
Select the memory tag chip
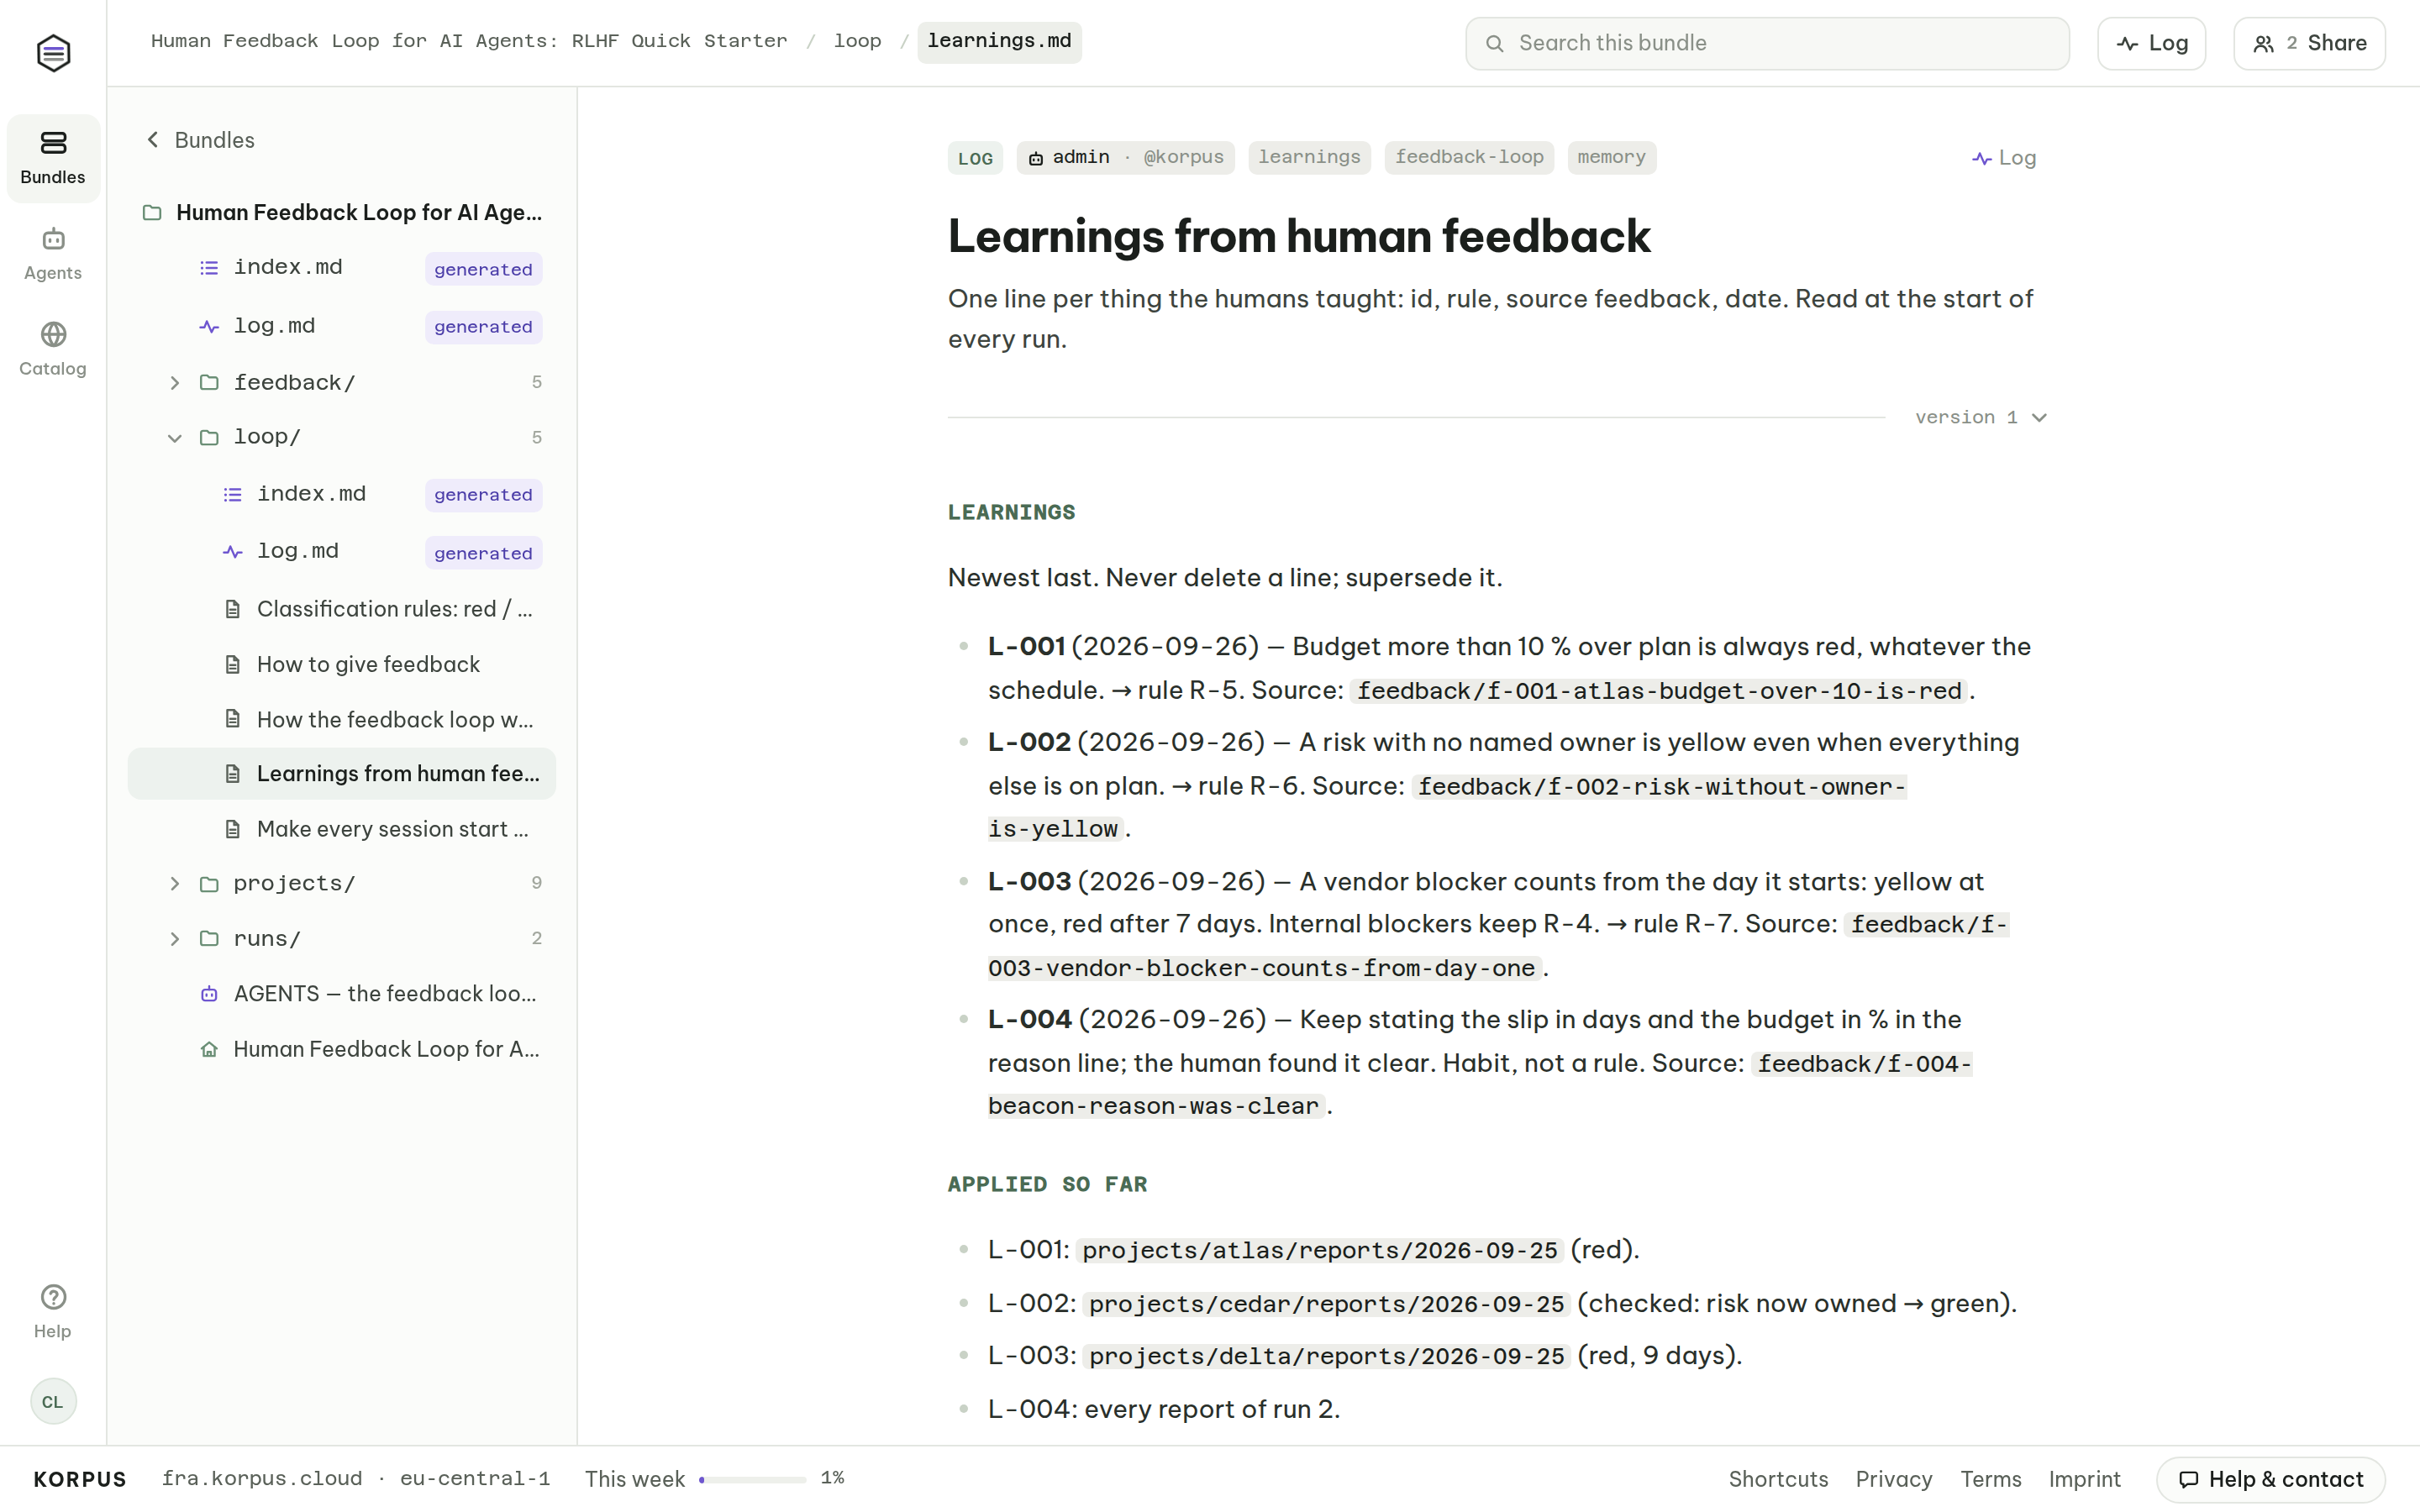(x=1611, y=157)
